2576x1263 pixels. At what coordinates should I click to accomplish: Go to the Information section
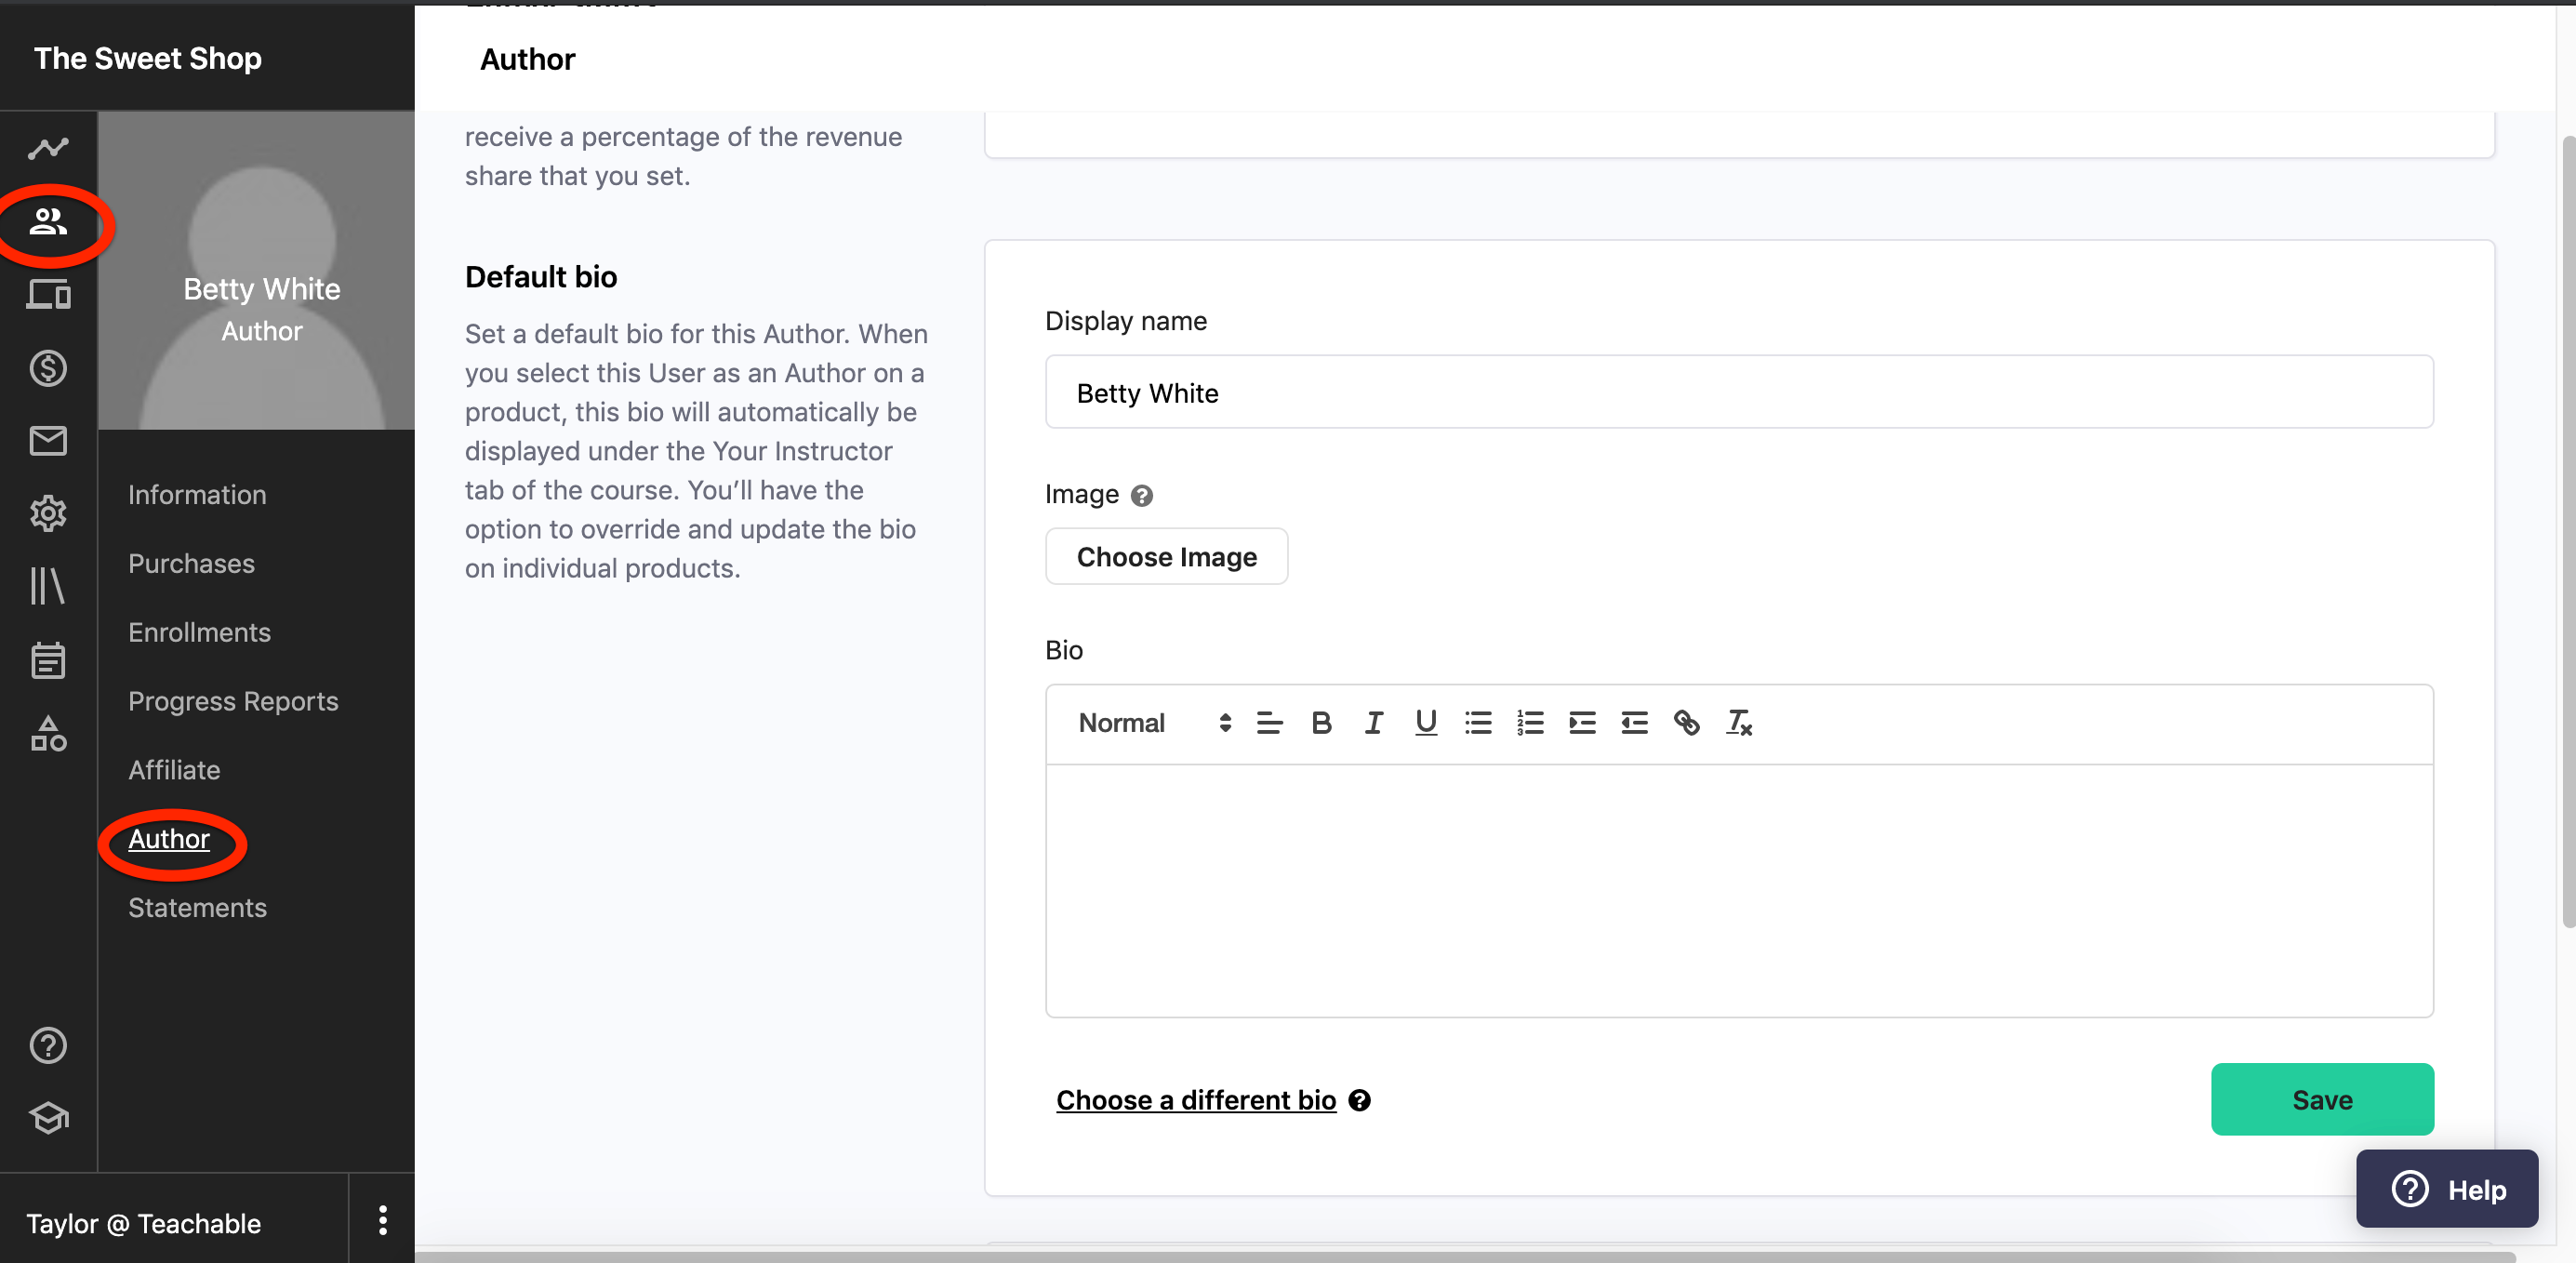pyautogui.click(x=197, y=495)
